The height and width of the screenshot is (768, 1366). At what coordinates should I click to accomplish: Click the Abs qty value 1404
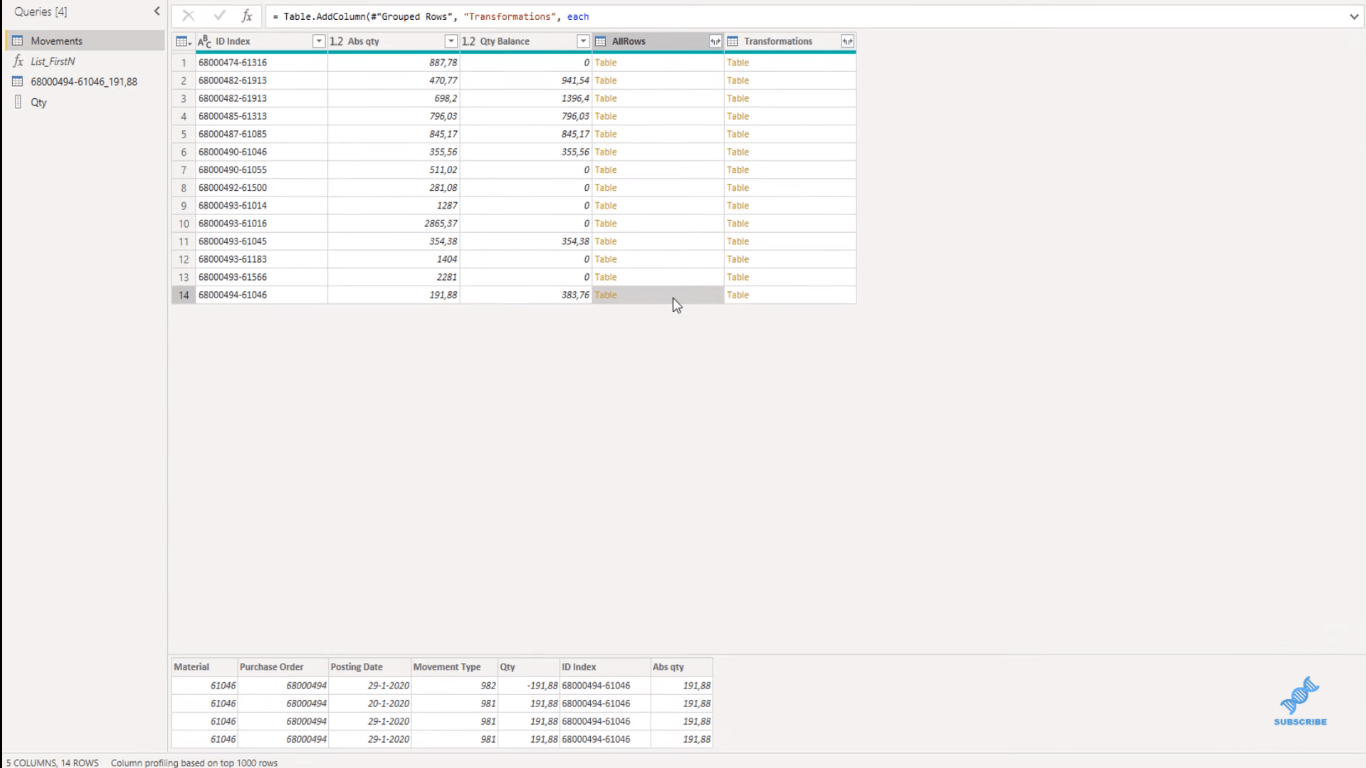[x=447, y=259]
